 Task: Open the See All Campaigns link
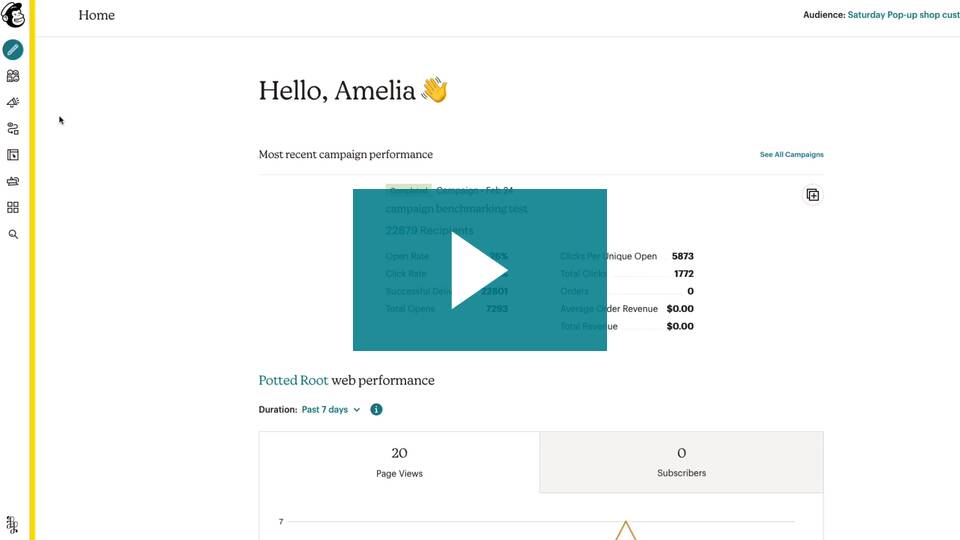791,155
